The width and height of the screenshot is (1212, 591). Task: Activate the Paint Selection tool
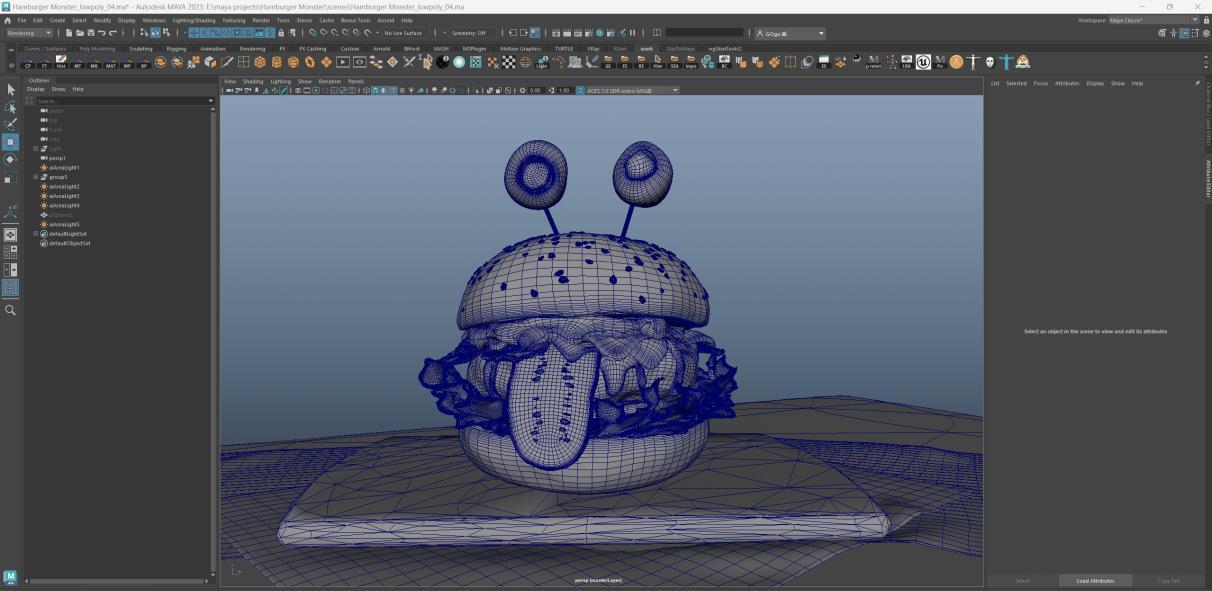click(10, 124)
